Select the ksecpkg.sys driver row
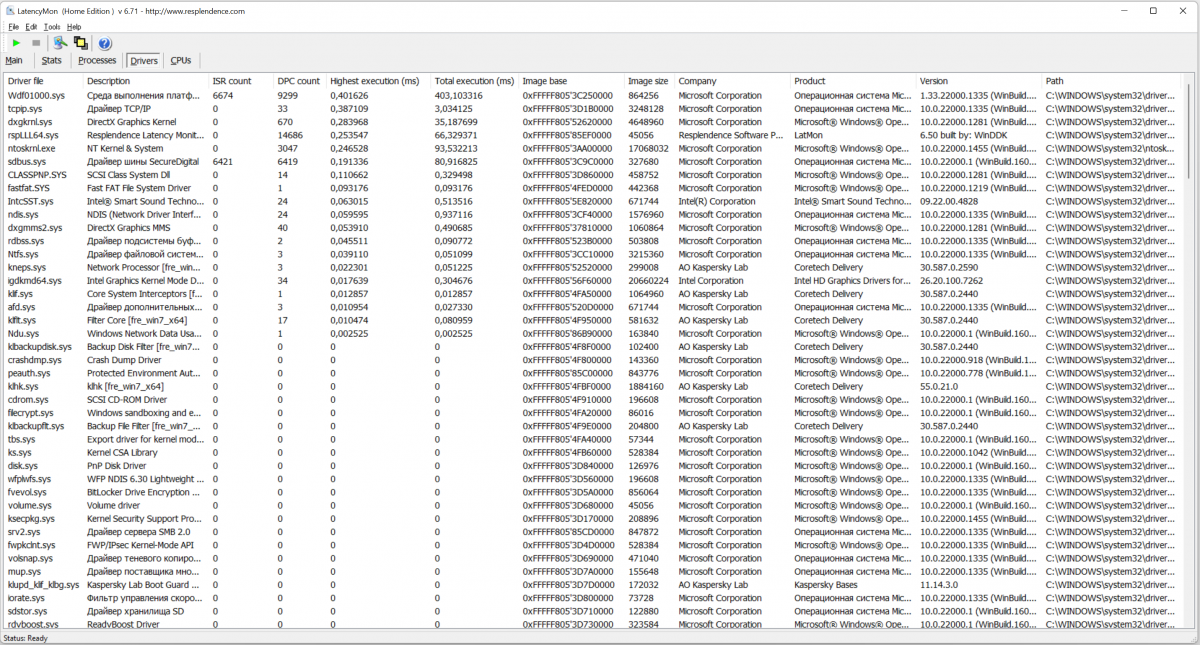Image resolution: width=1200 pixels, height=645 pixels. point(593,518)
